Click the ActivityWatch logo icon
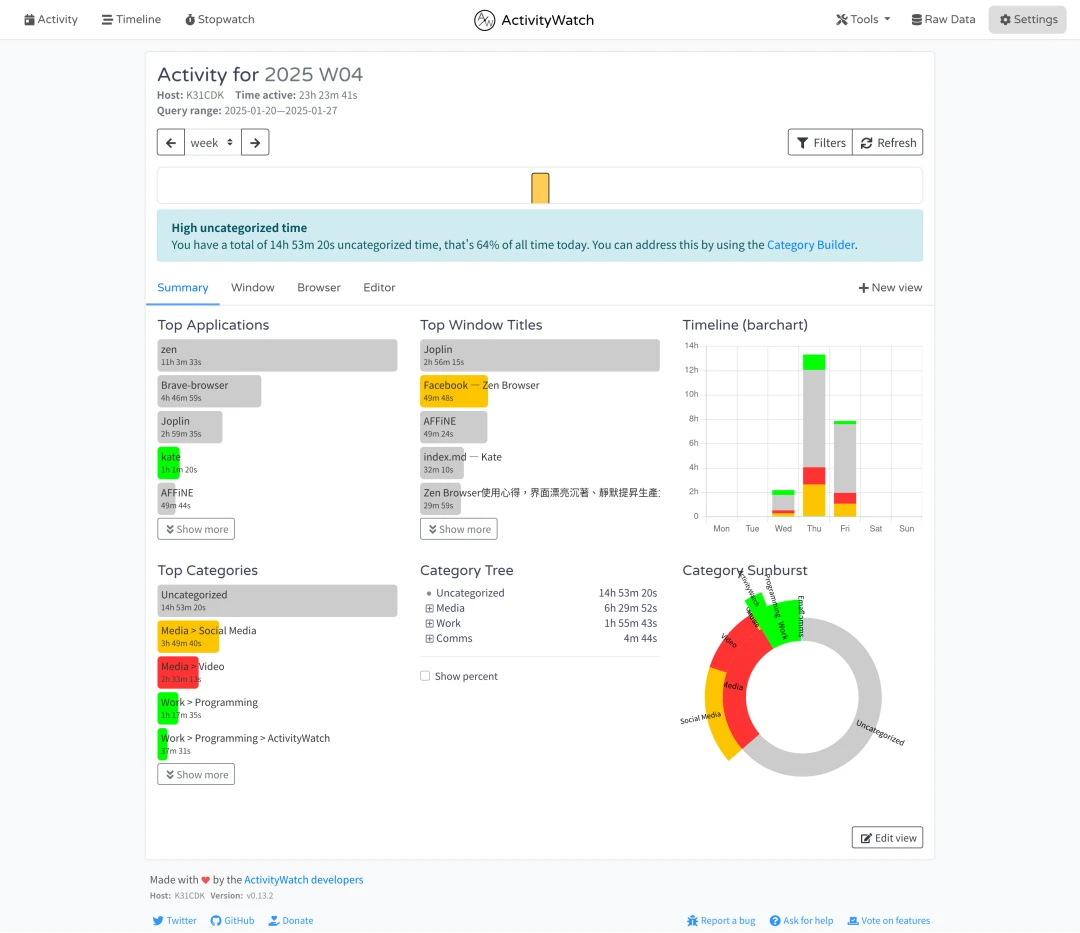The image size is (1080, 933). pos(485,20)
